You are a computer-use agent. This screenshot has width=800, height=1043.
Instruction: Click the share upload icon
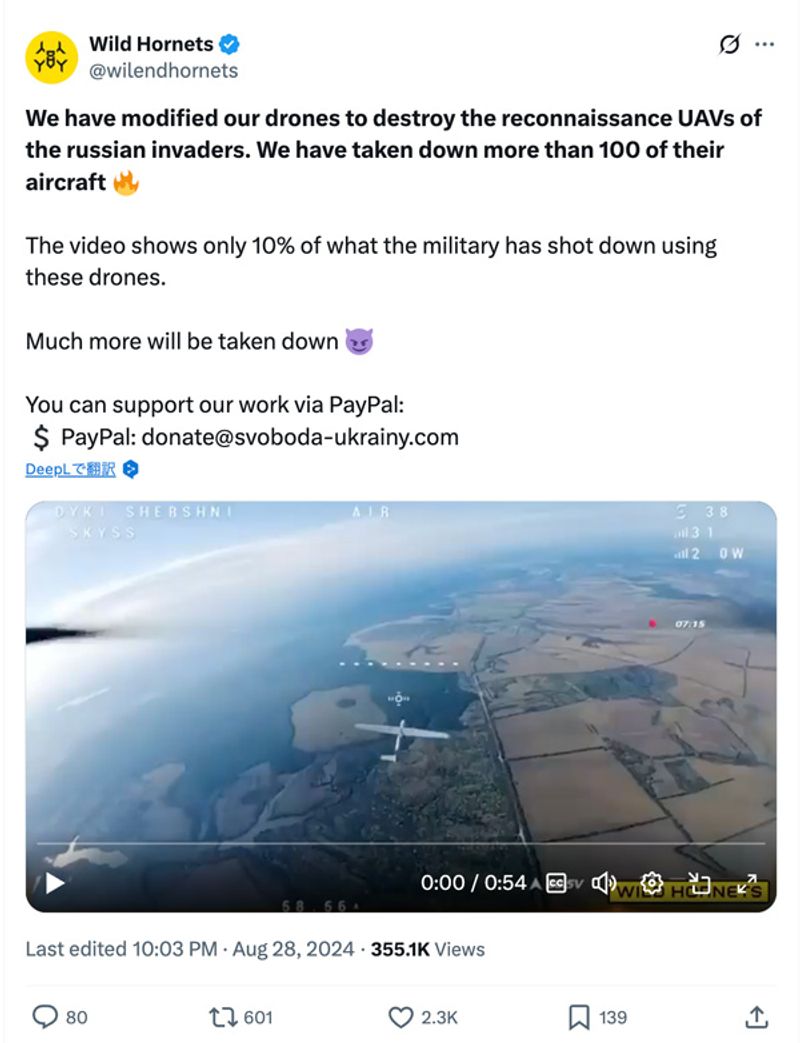point(756,1016)
